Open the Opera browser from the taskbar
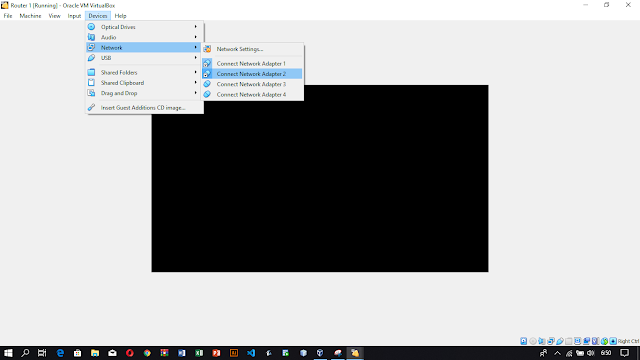 click(x=130, y=353)
